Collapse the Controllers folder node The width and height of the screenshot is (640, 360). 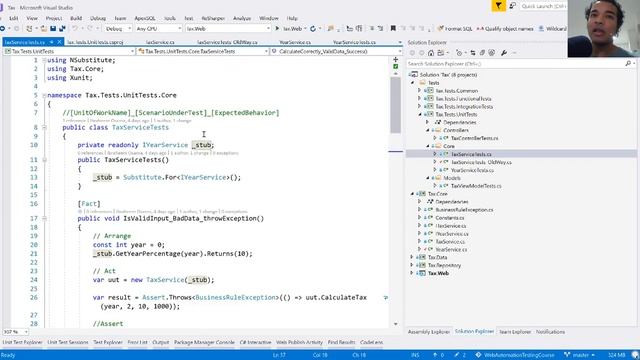428,130
